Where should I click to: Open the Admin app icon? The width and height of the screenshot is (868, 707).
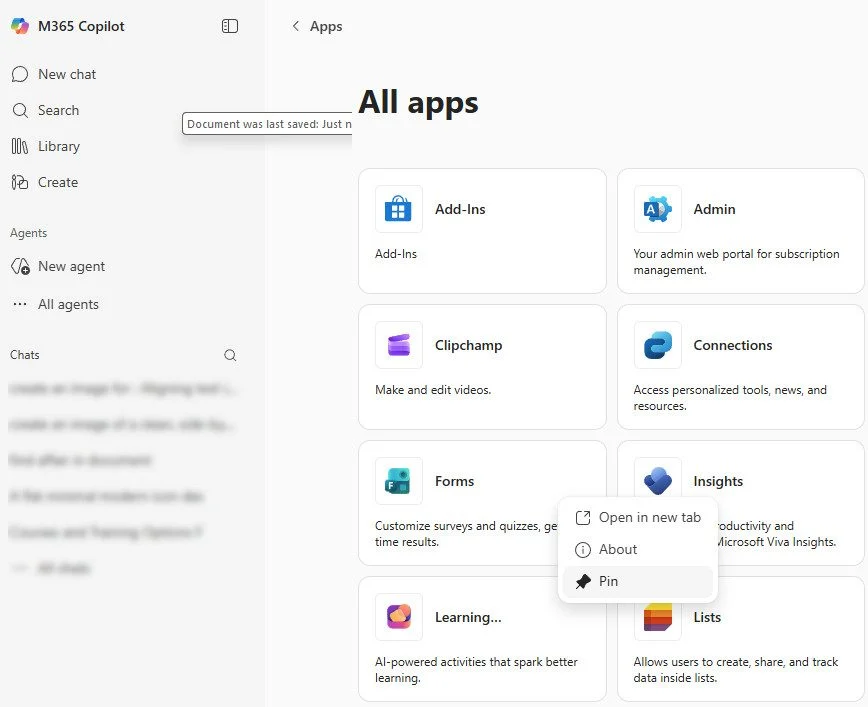(658, 209)
